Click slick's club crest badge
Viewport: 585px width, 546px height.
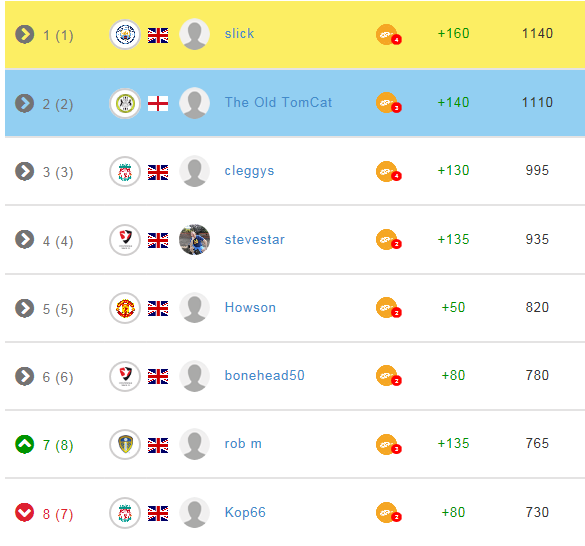(x=125, y=35)
